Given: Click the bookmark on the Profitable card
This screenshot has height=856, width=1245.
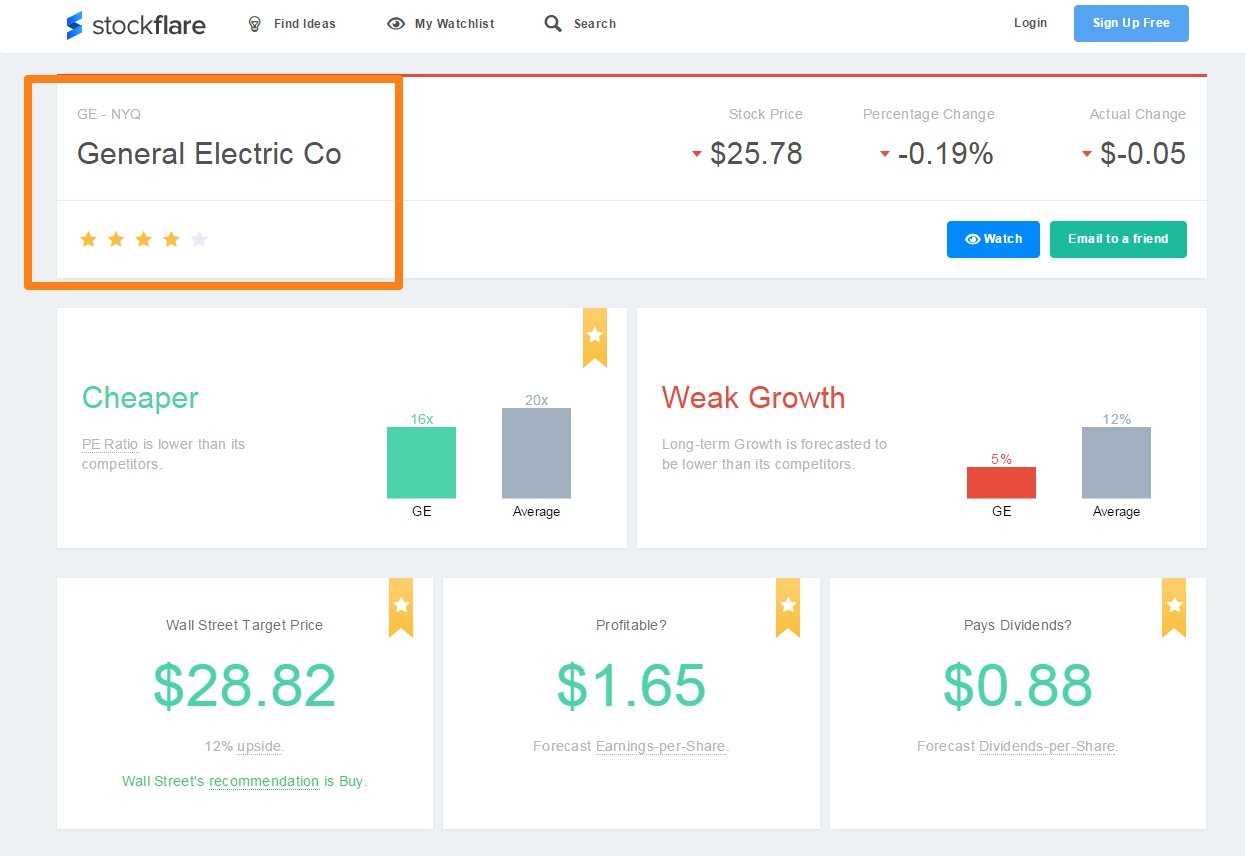Looking at the screenshot, I should click(787, 607).
